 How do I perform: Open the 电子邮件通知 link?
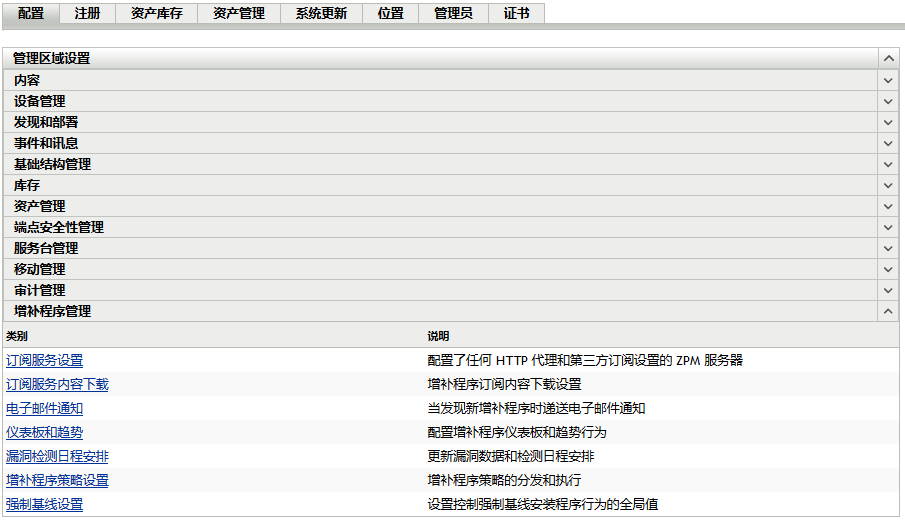click(x=44, y=409)
